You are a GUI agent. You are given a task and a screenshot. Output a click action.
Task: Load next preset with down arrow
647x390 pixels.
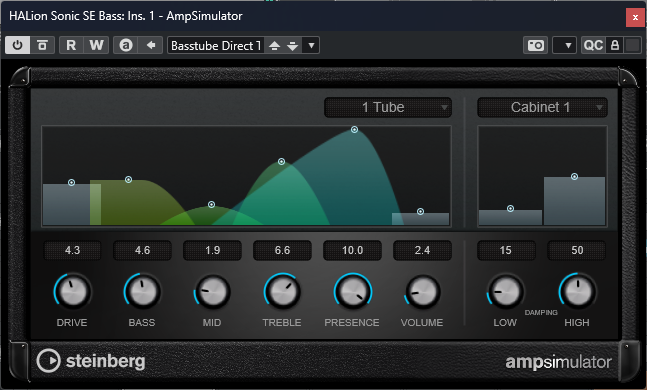[x=293, y=45]
